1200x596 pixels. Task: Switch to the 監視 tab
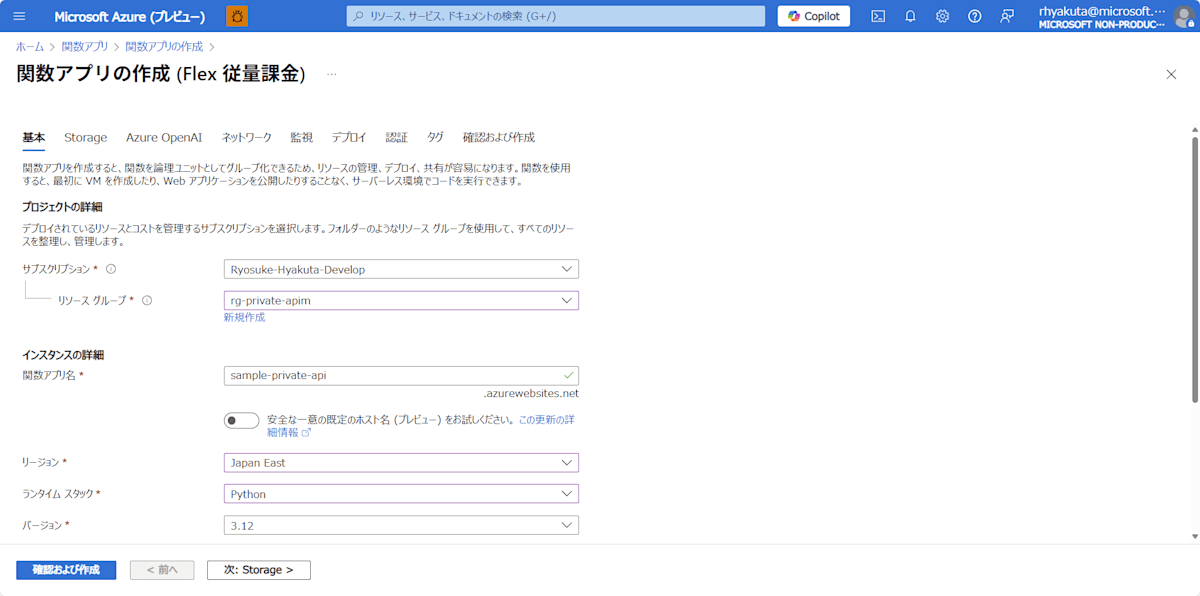301,137
